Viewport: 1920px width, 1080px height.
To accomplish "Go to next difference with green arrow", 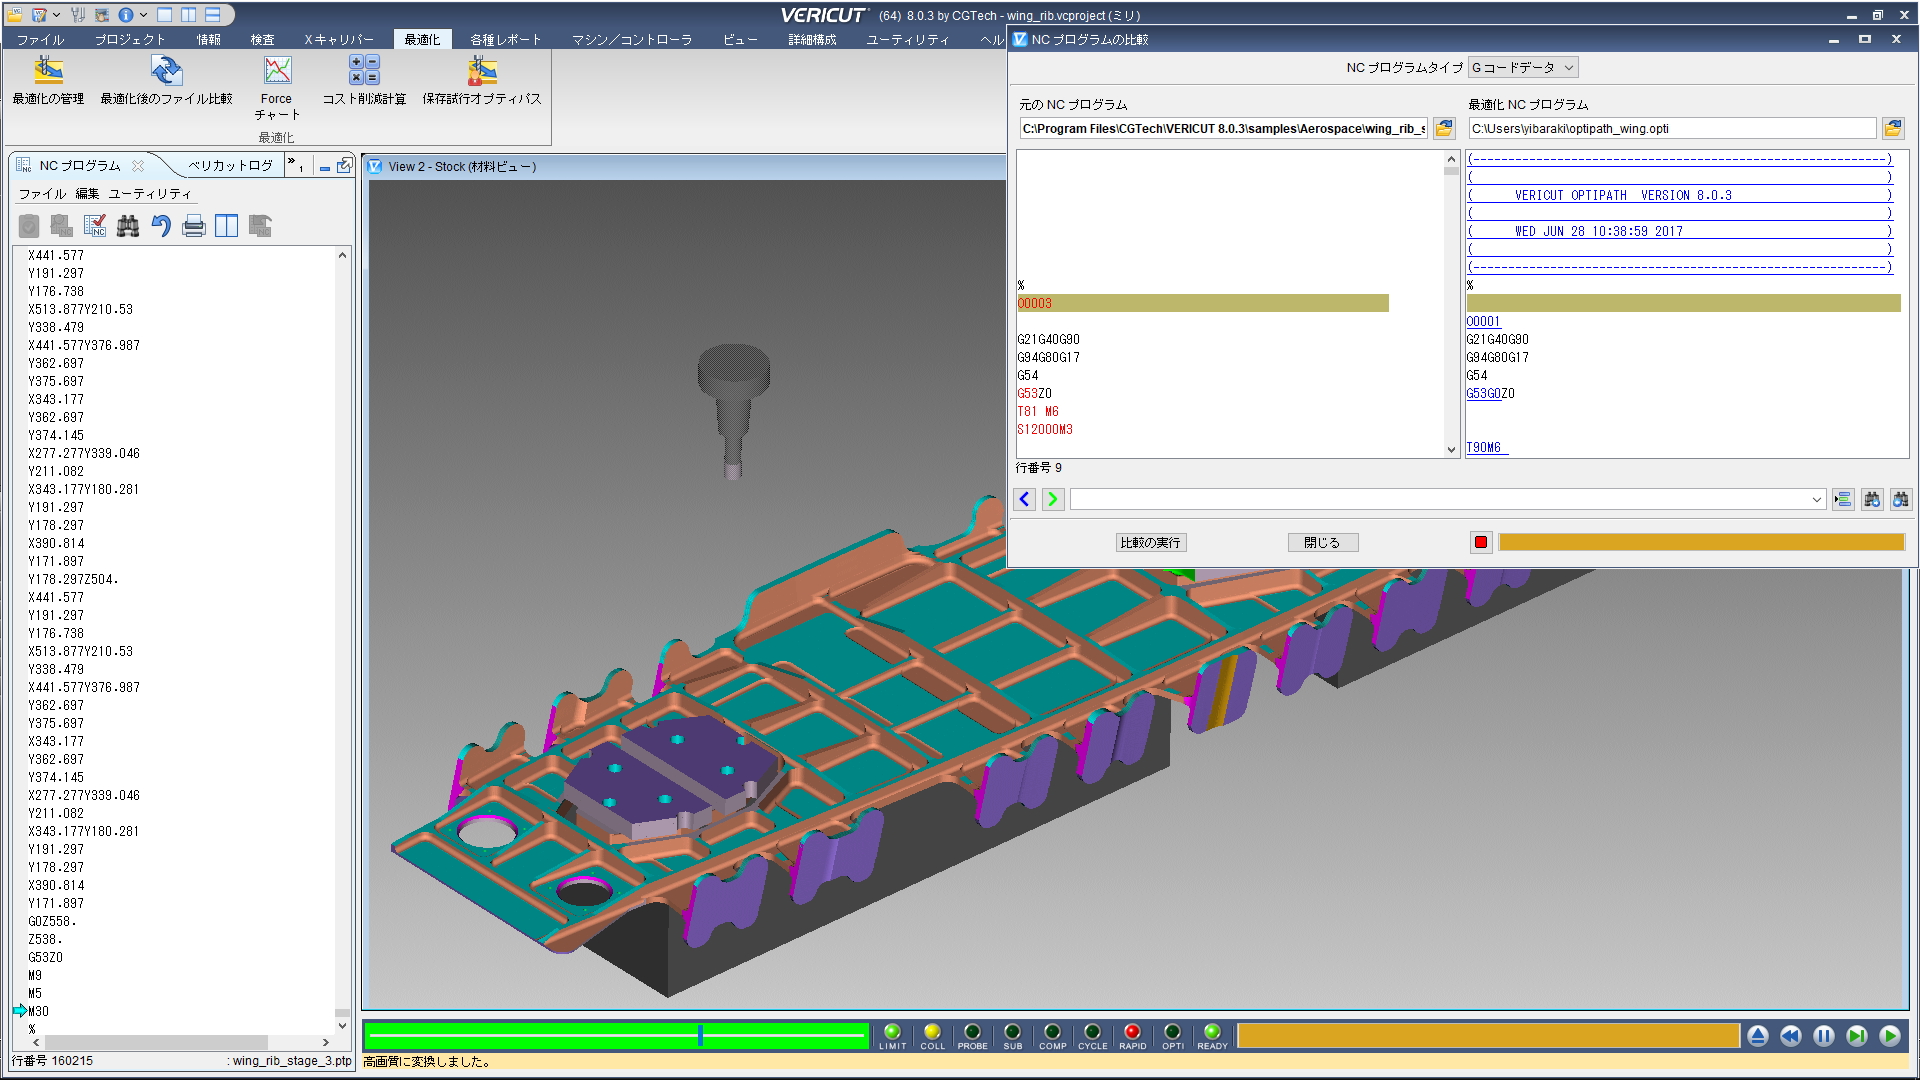I will tap(1053, 499).
